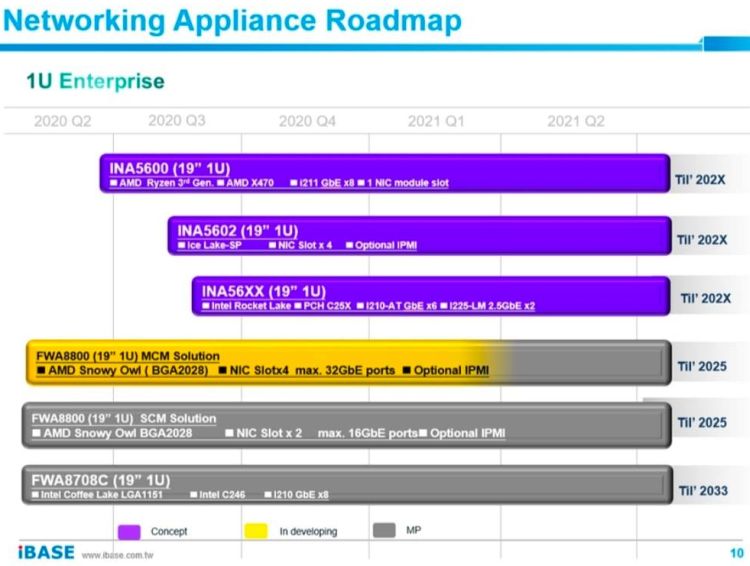
Task: Click the 2021 Q1 timeline header
Action: coord(436,121)
